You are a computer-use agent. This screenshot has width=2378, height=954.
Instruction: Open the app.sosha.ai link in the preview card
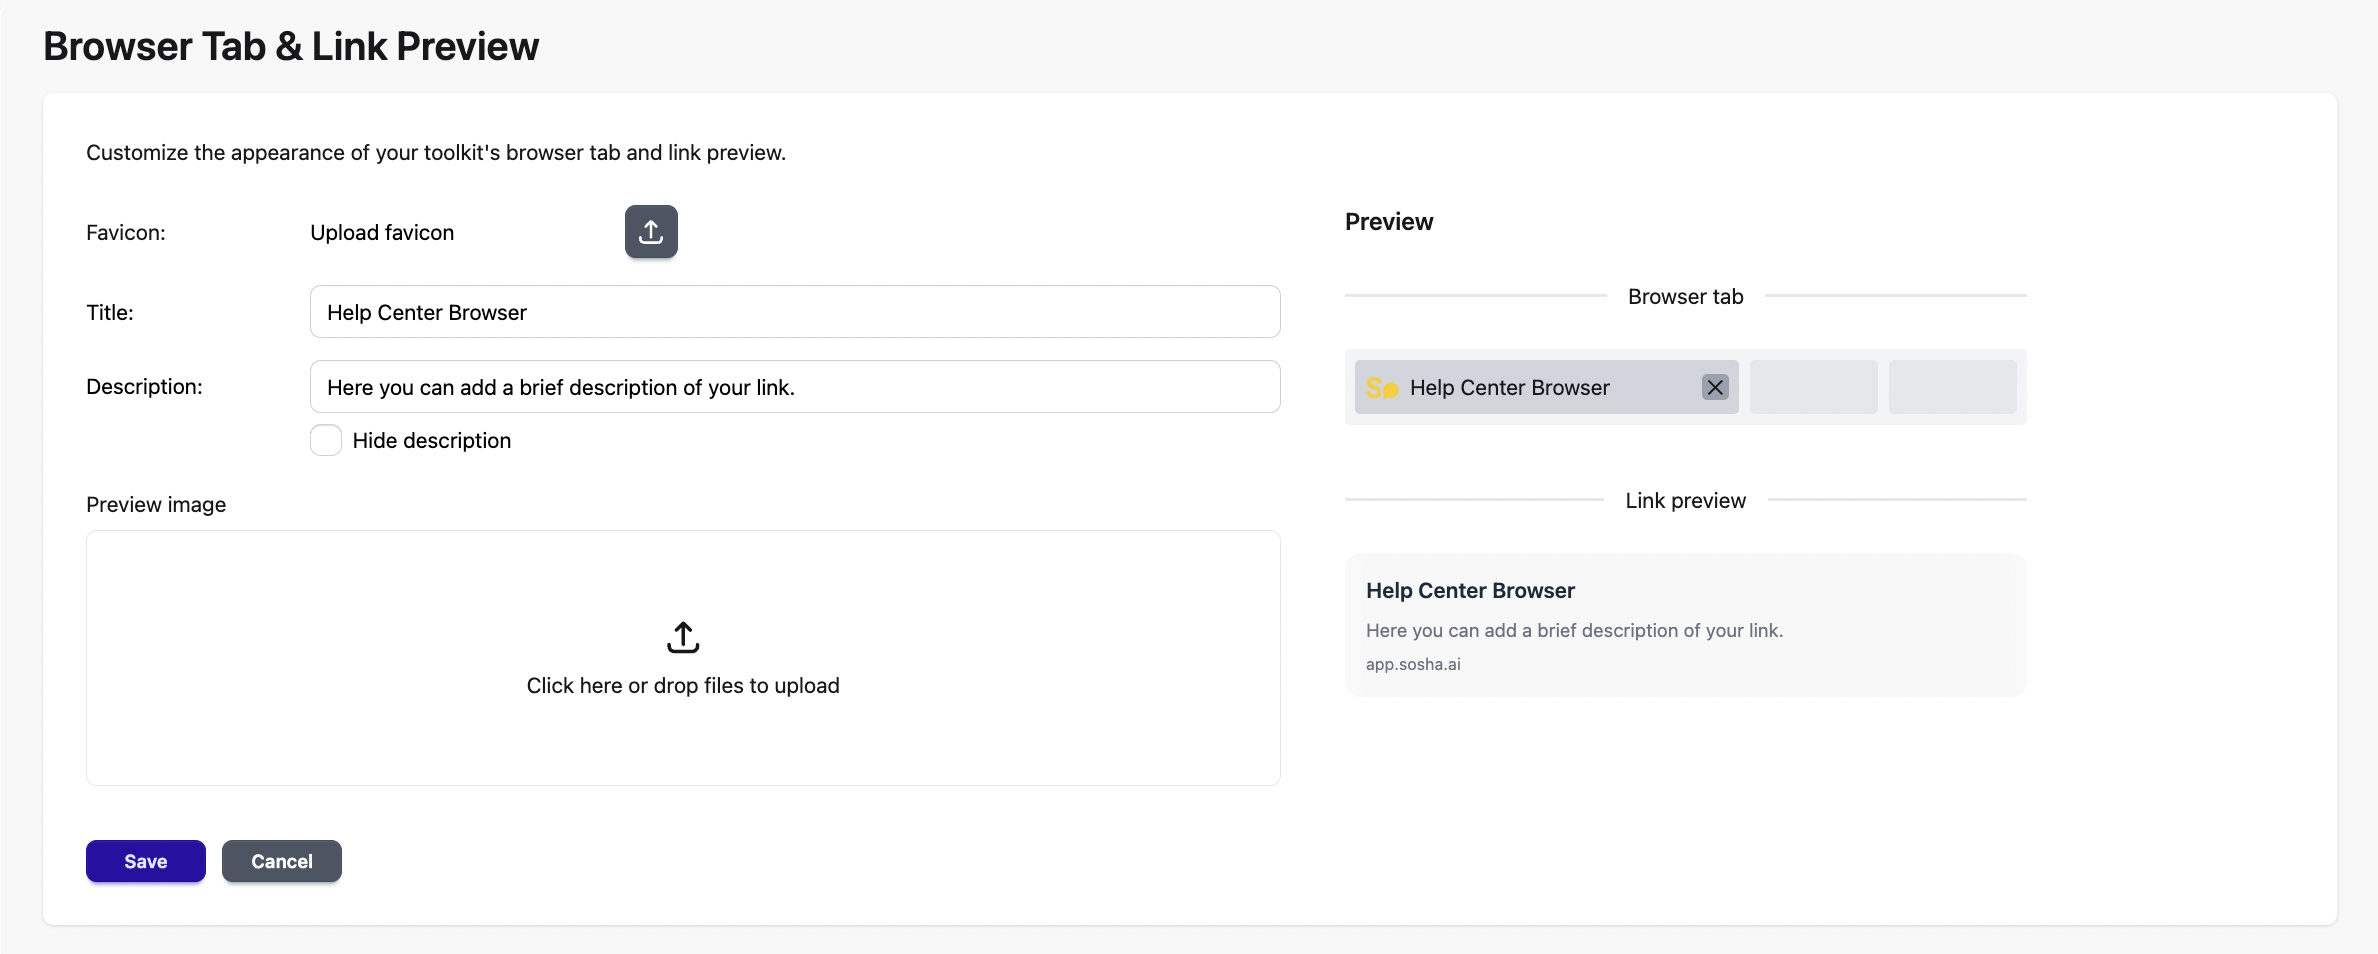click(1413, 664)
